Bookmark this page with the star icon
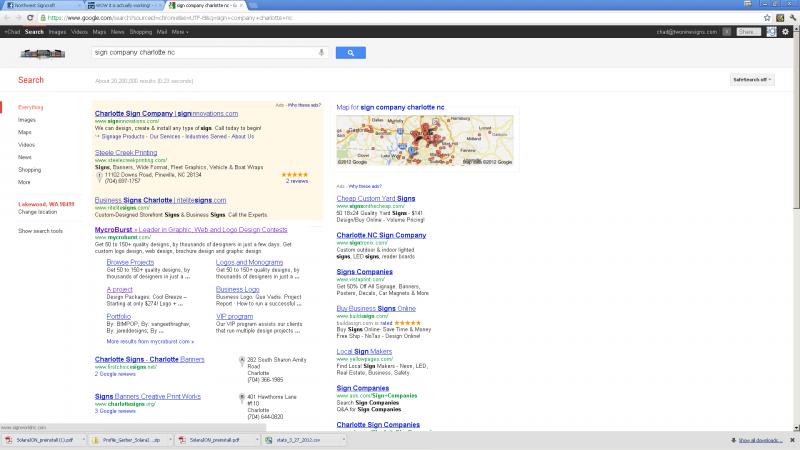 pos(767,18)
